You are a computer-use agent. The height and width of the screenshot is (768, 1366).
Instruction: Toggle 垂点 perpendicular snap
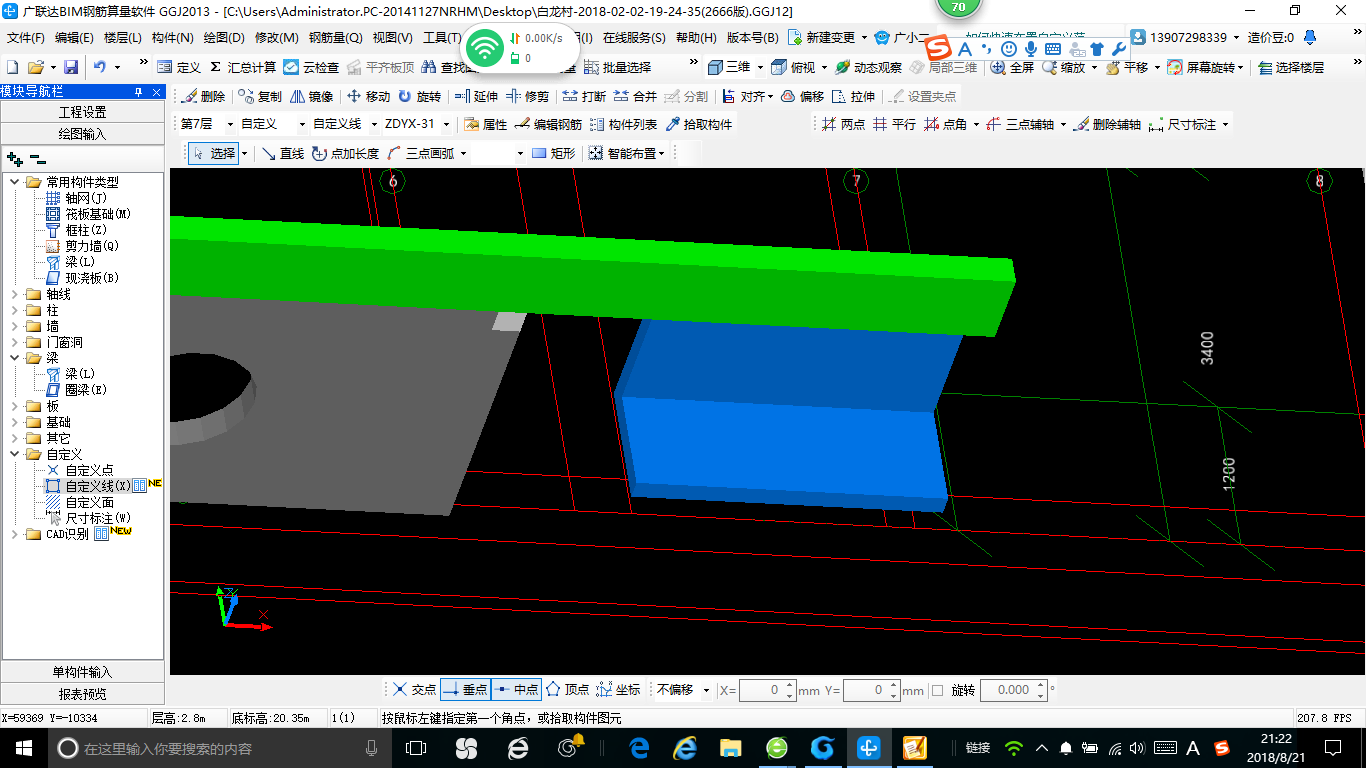465,690
